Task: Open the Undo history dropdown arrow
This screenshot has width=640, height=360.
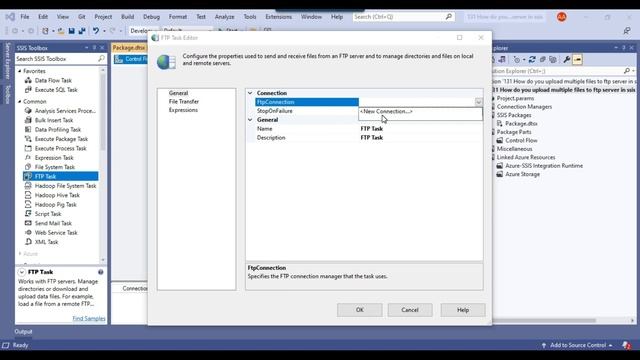Action: point(104,31)
